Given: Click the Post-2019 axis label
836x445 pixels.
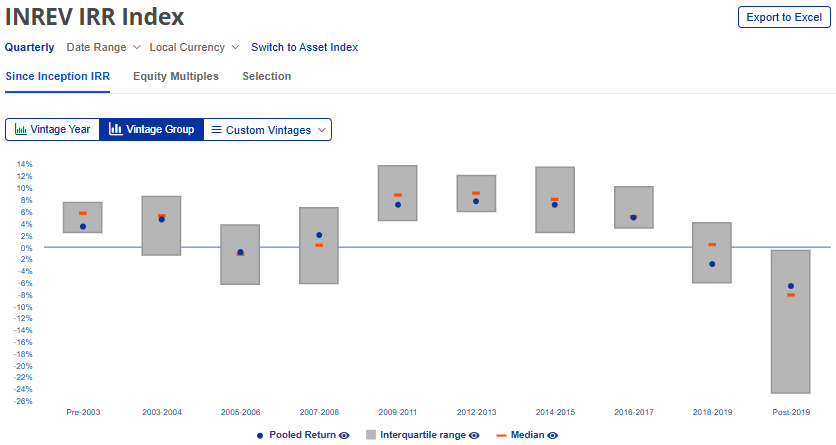Looking at the screenshot, I should tap(791, 412).
